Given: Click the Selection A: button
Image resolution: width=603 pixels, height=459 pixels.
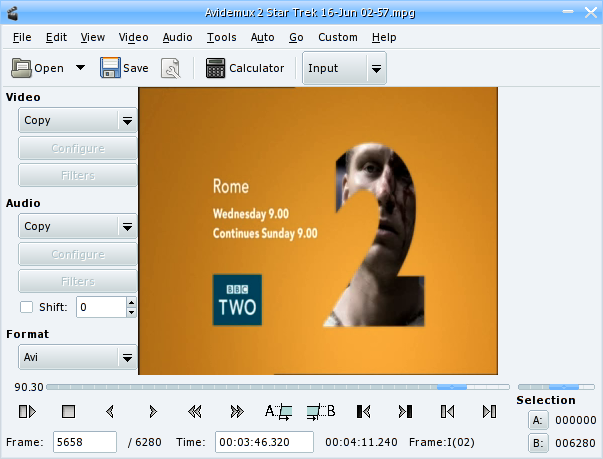Looking at the screenshot, I should pyautogui.click(x=538, y=421).
